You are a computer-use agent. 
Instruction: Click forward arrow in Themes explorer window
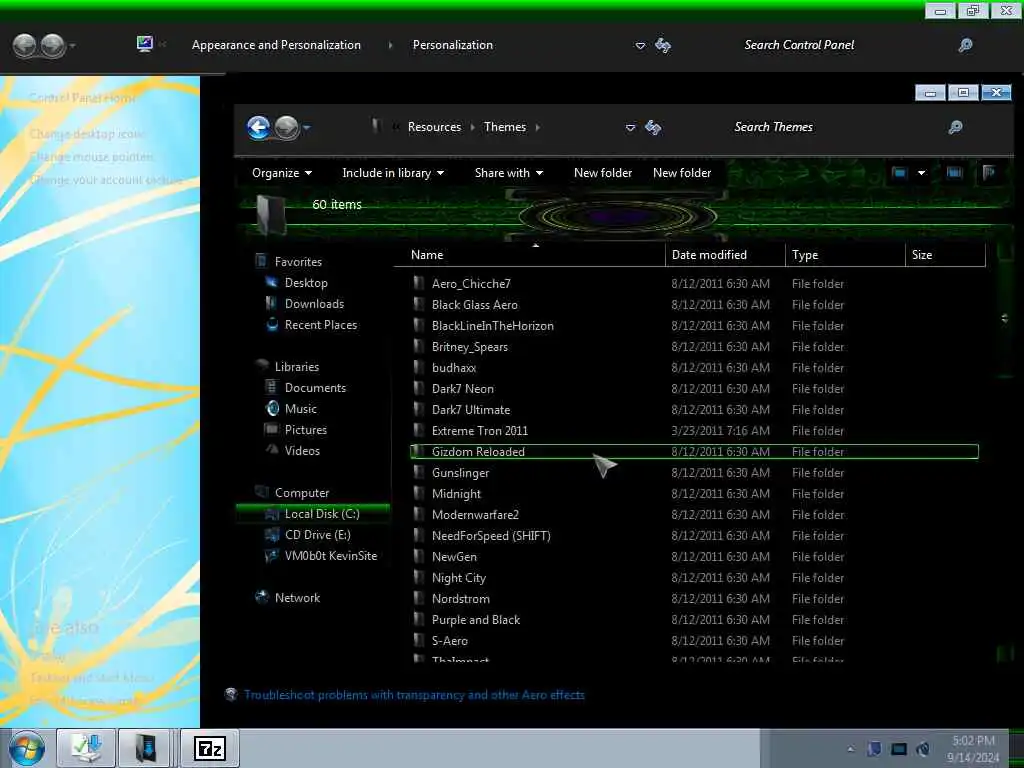point(286,127)
